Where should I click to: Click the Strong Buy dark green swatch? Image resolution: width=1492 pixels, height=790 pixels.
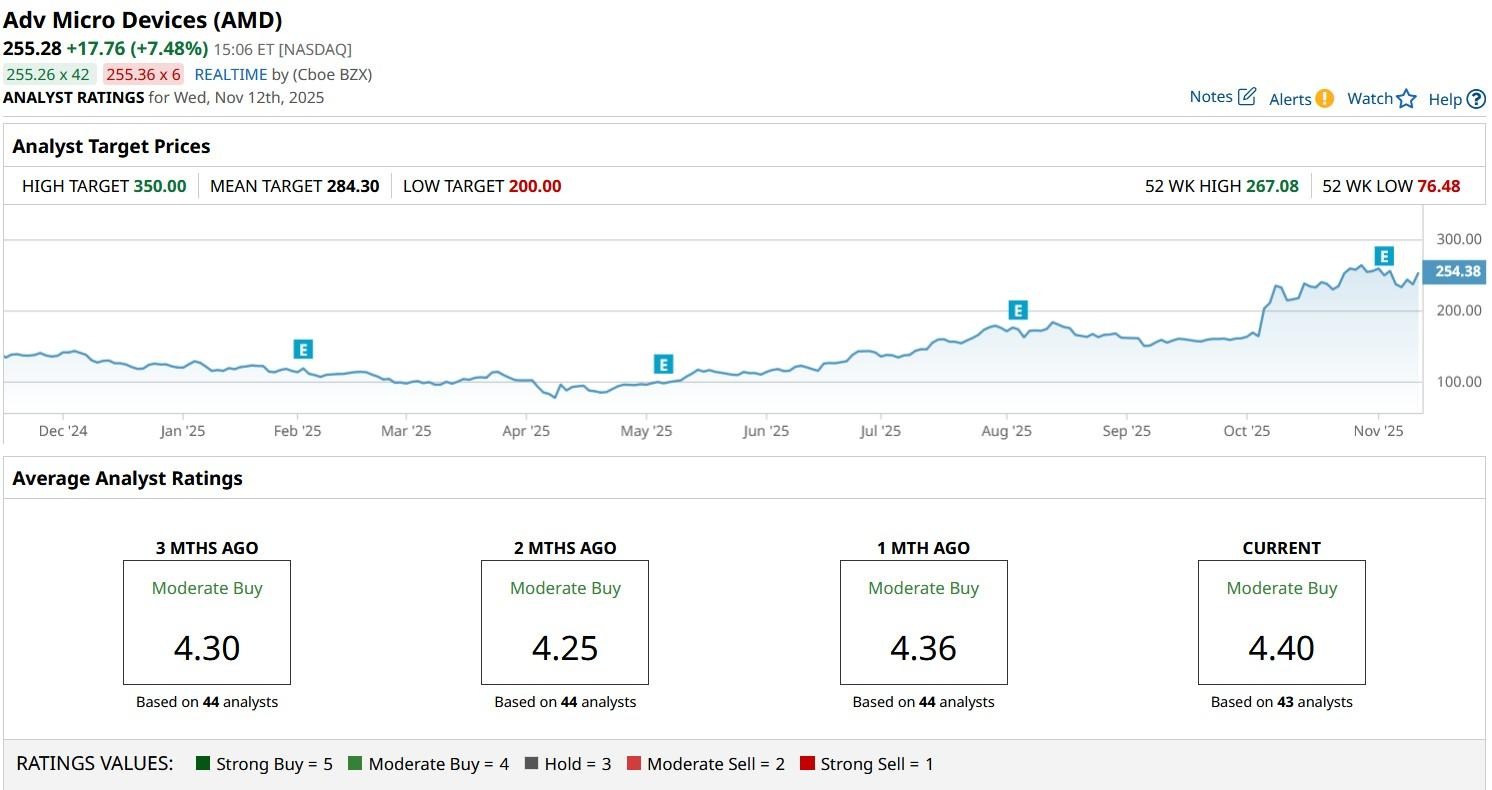(x=203, y=764)
